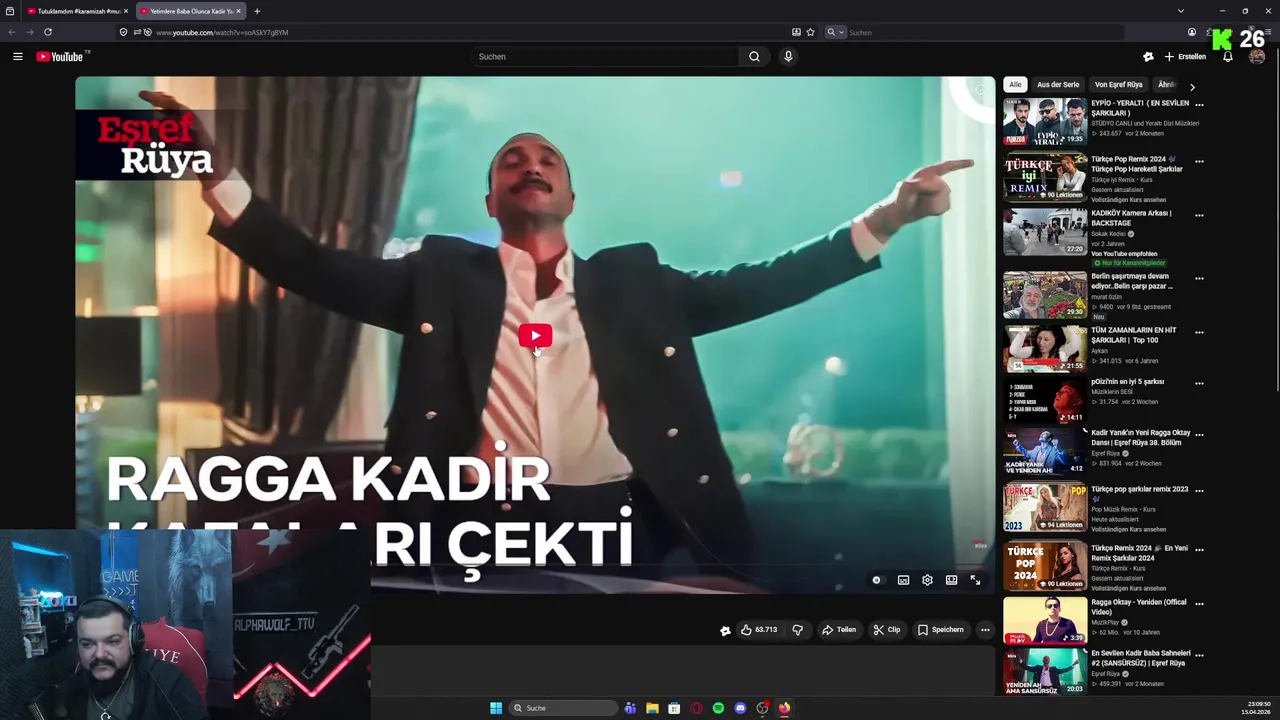The height and width of the screenshot is (720, 1280).
Task: Open options menu for Berlin şaşırtmaya video
Action: 1199,279
